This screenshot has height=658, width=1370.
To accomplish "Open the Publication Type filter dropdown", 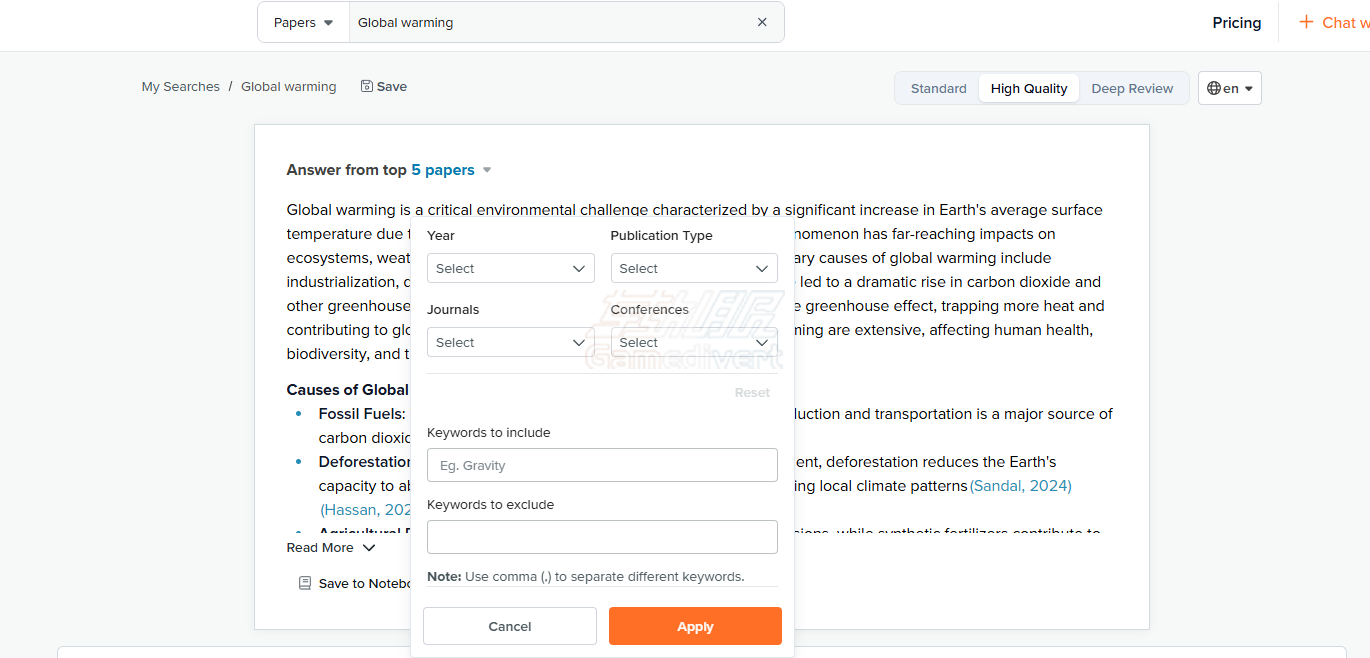I will [694, 268].
